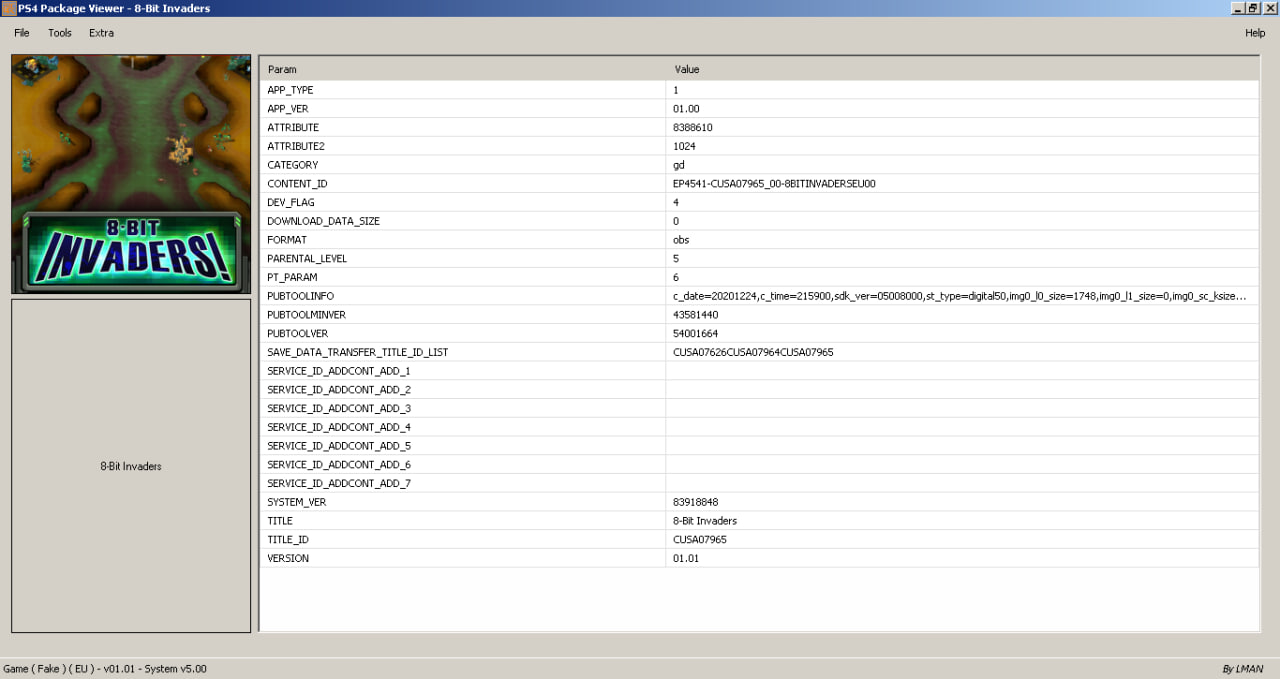Select the APP_VER parameter row
Screen dimensions: 1280x679
[x=759, y=109]
